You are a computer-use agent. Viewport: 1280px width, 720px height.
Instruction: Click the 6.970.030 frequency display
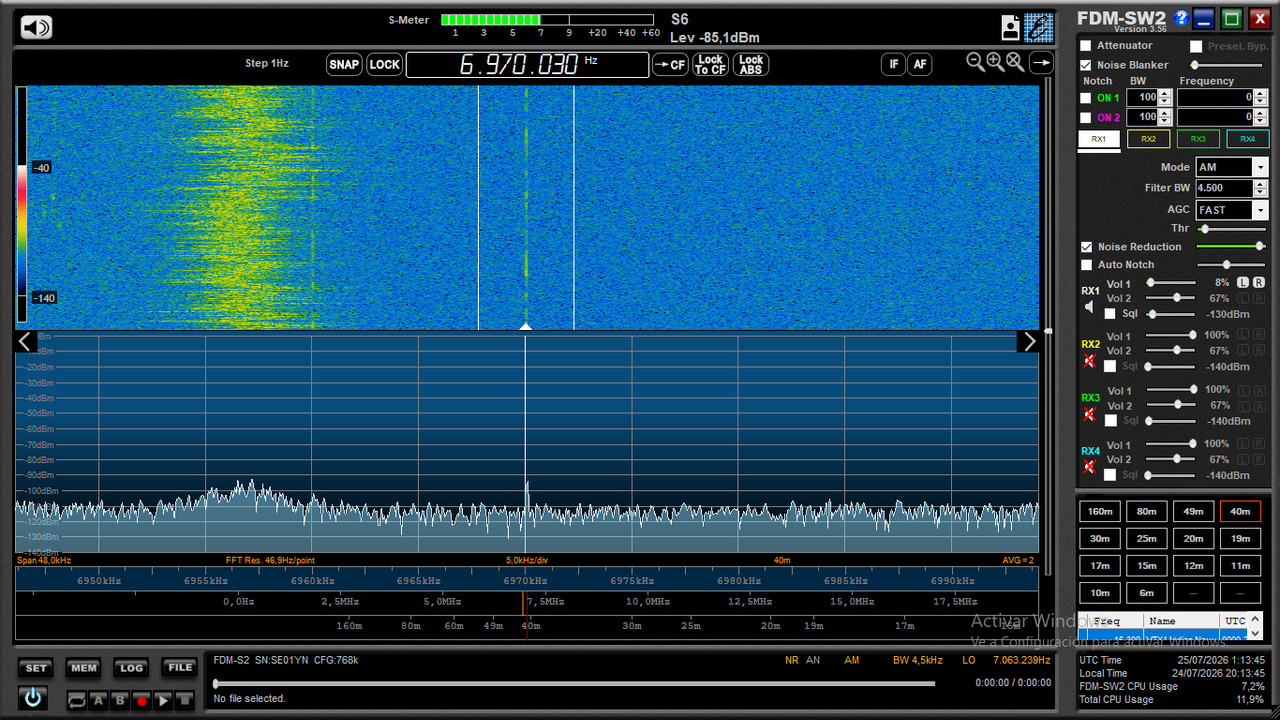coord(527,65)
